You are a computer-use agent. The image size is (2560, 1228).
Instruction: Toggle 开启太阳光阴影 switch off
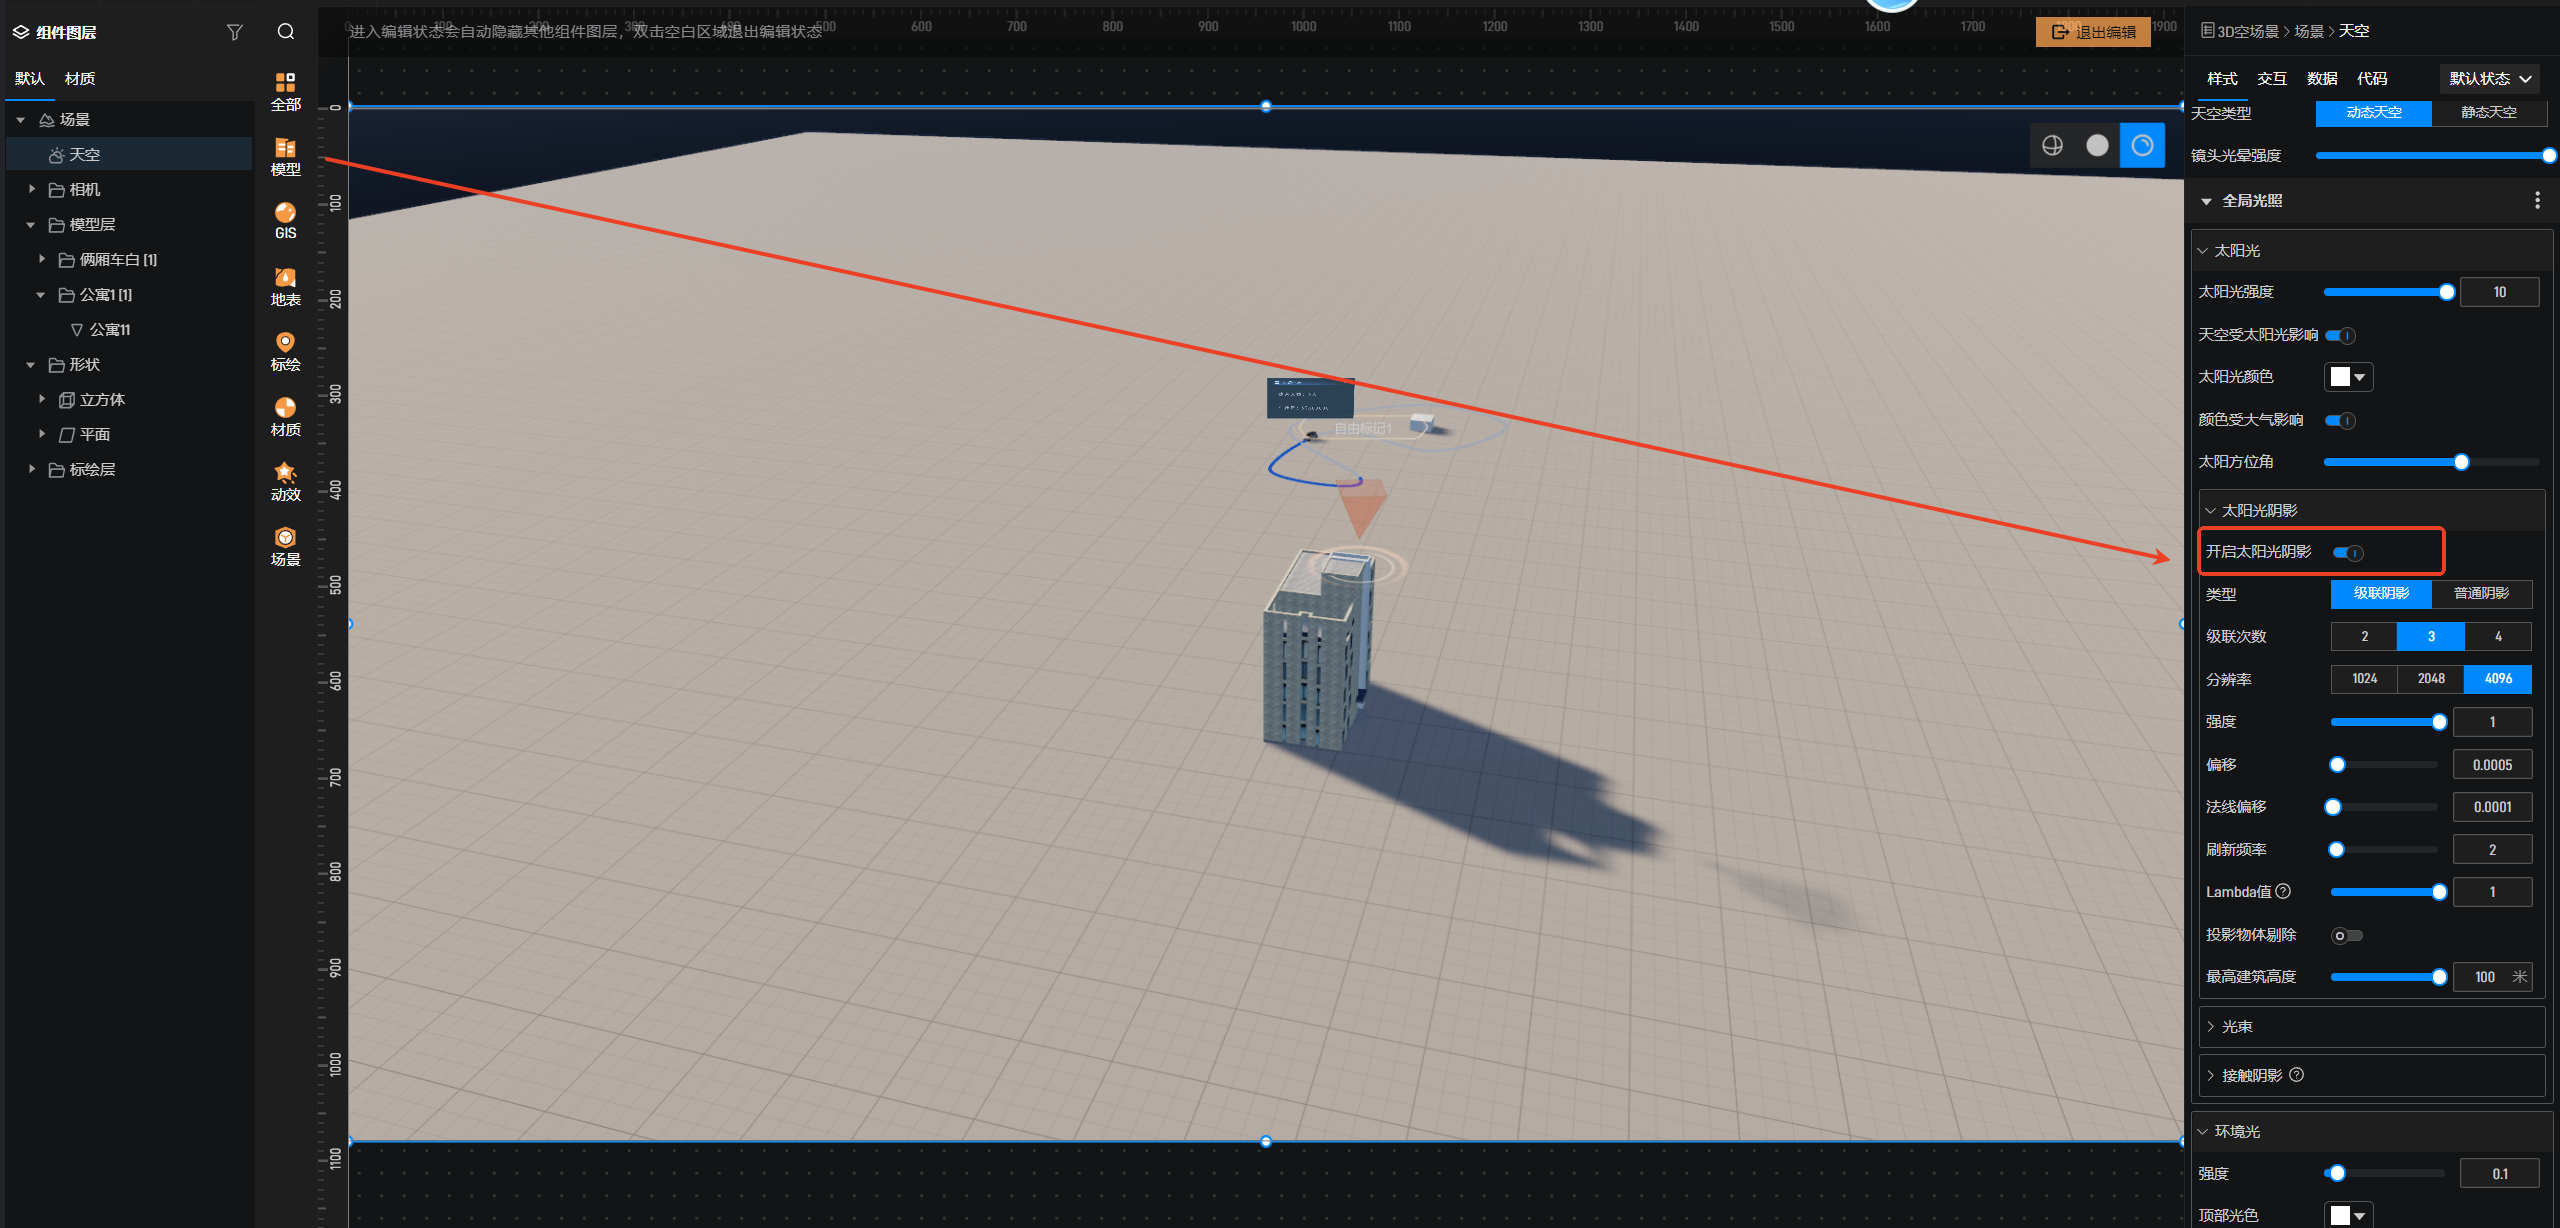pos(2348,553)
